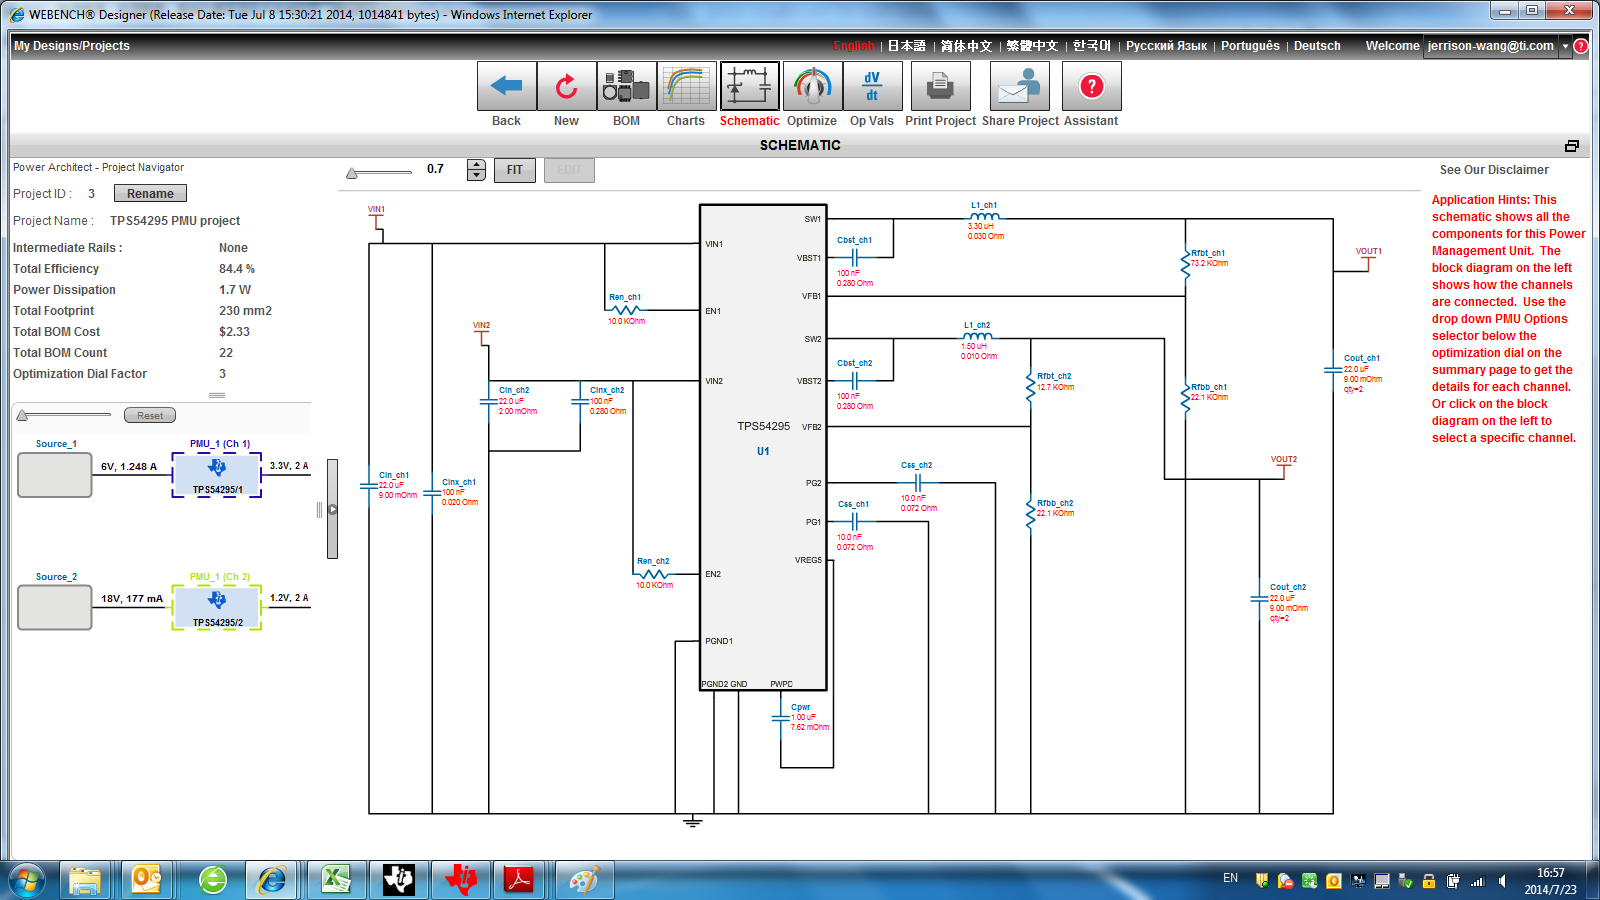
Task: Start a new design with New icon
Action: (567, 86)
